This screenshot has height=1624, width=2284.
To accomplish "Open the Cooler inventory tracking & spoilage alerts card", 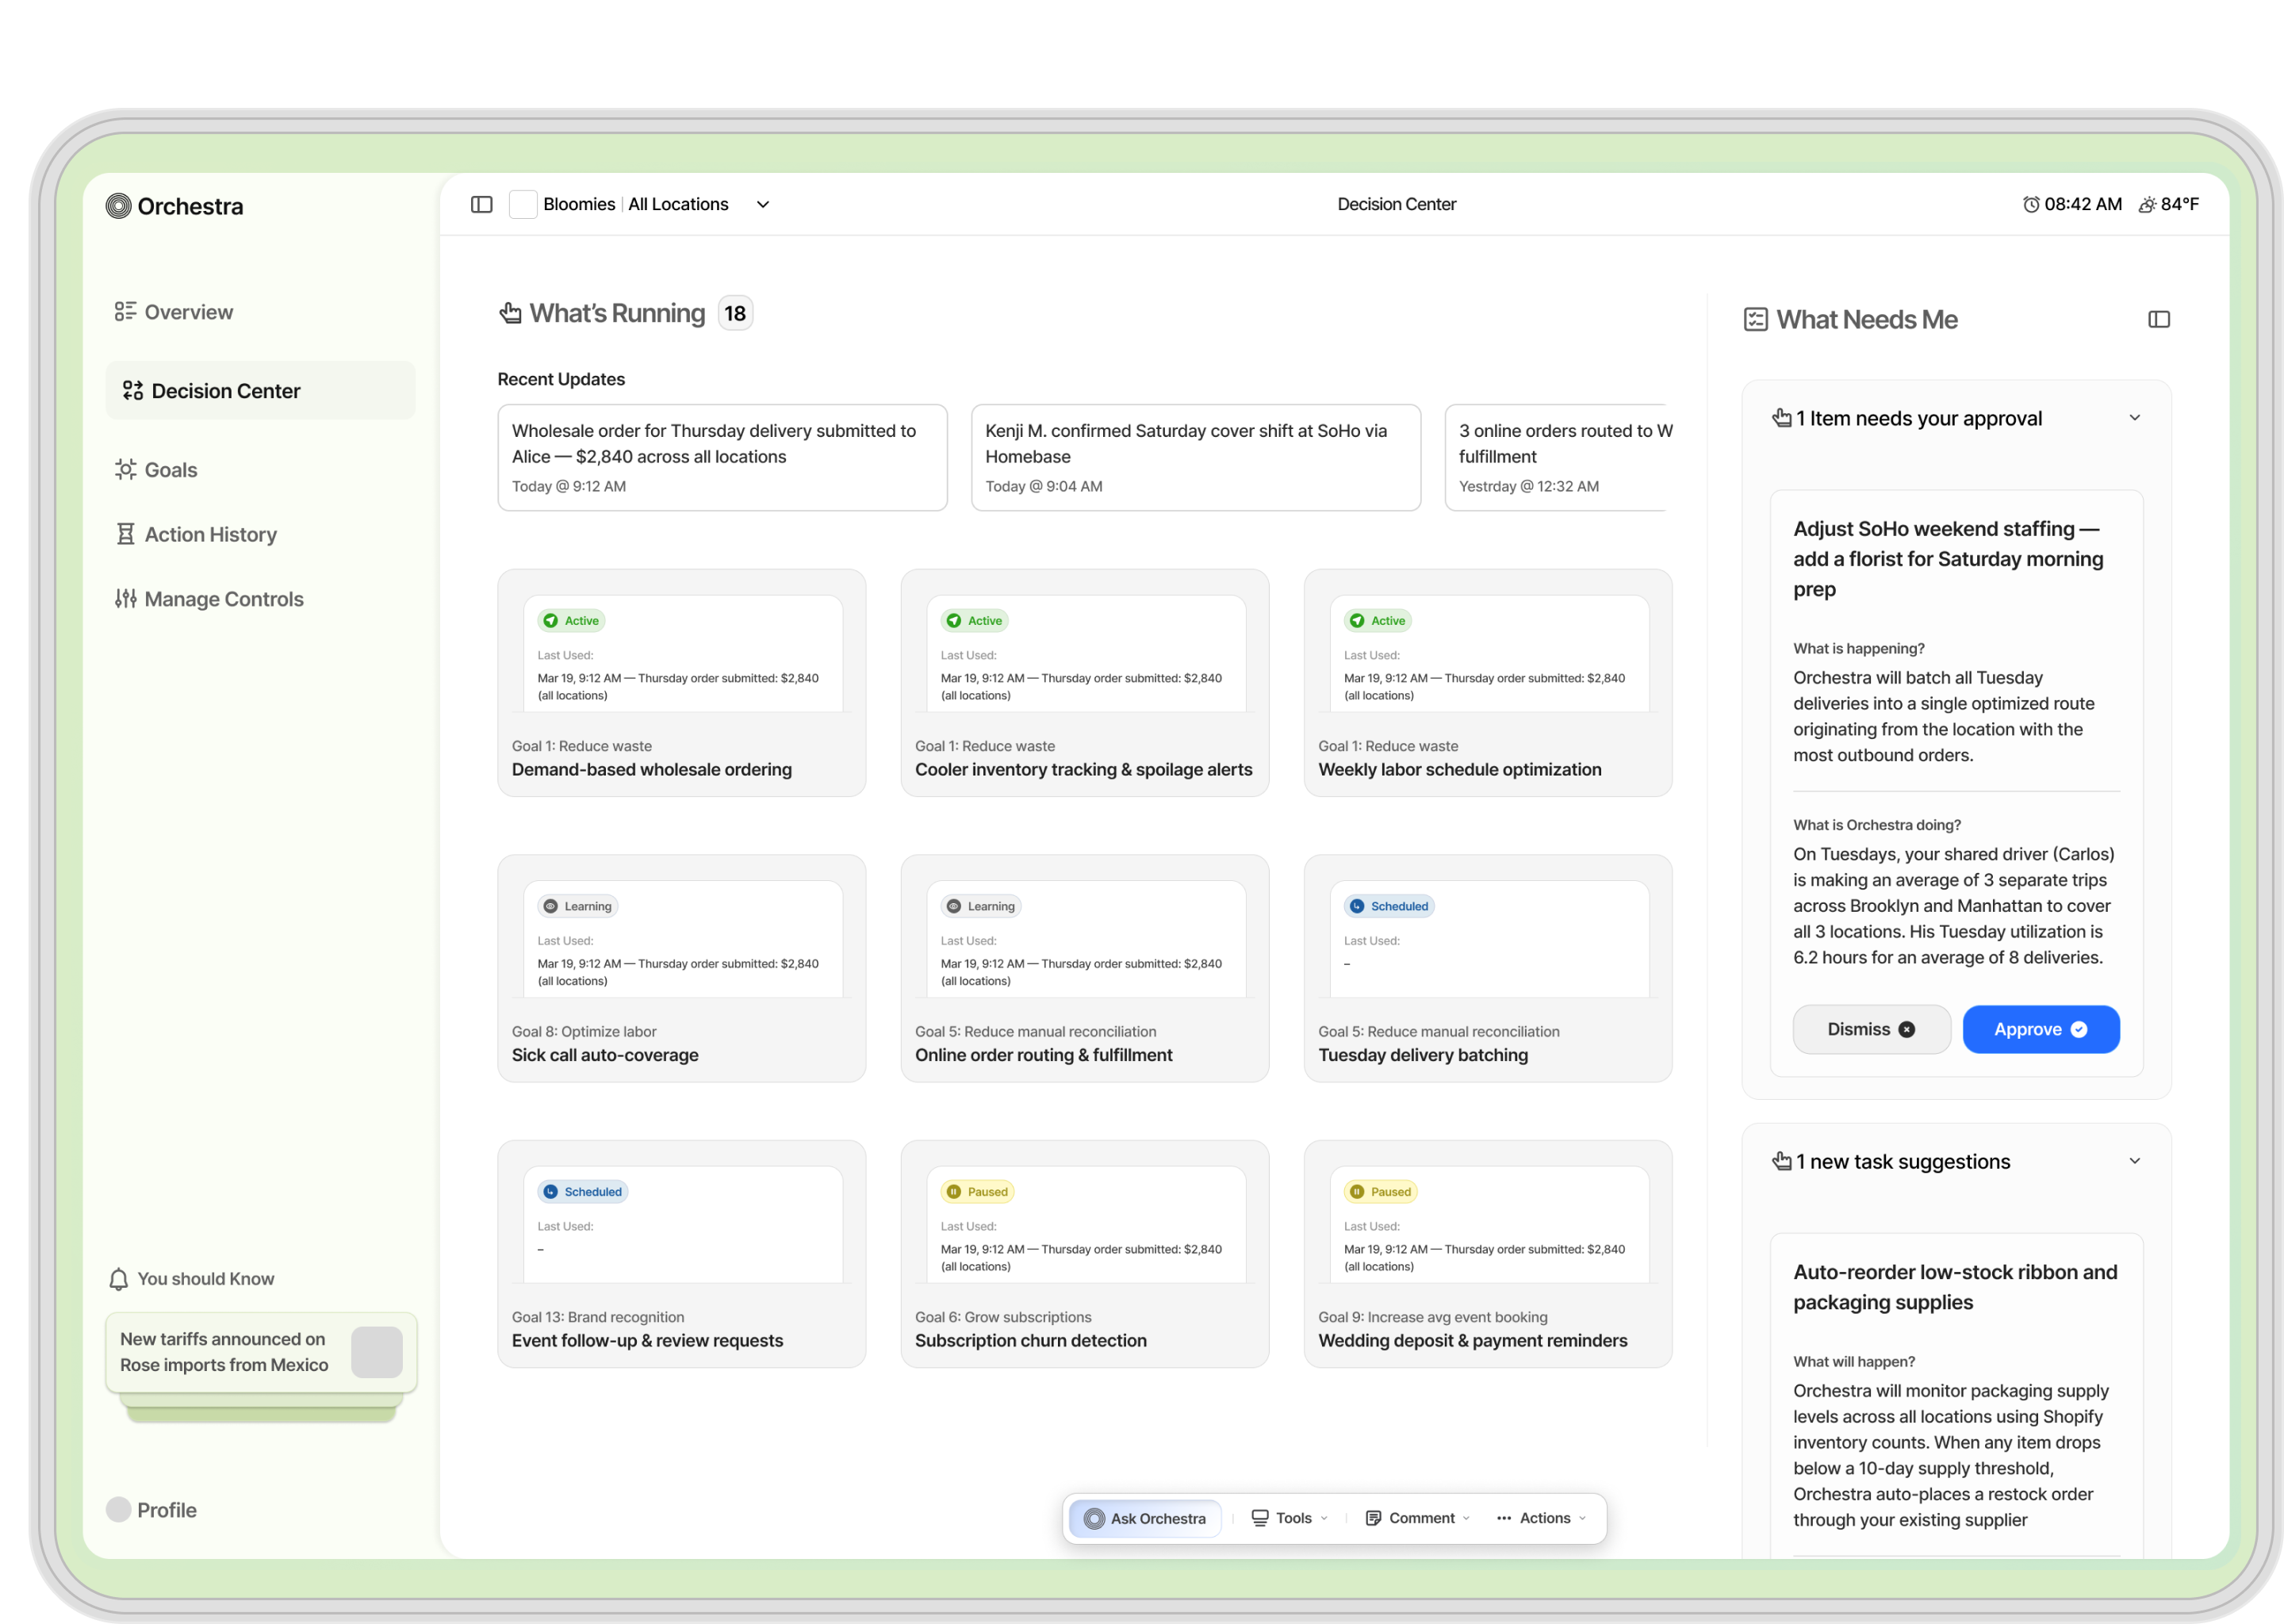I will [1084, 683].
